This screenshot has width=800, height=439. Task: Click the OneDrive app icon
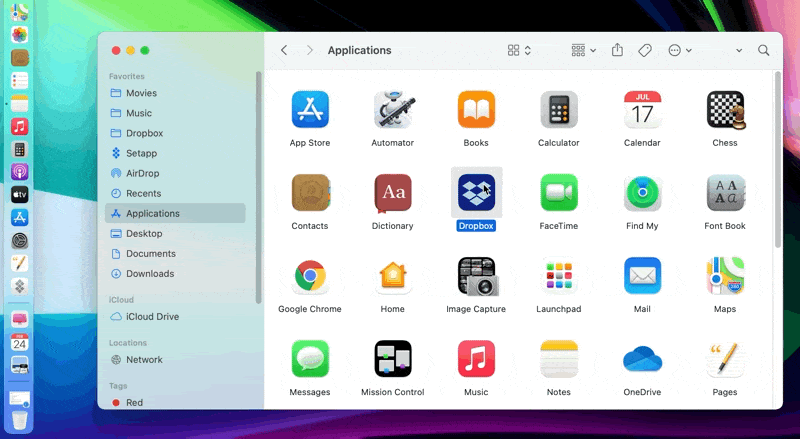(642, 359)
